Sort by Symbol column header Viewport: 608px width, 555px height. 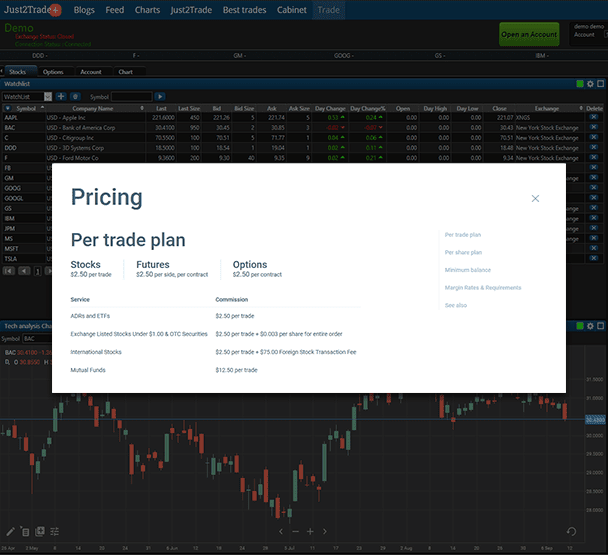(26, 109)
